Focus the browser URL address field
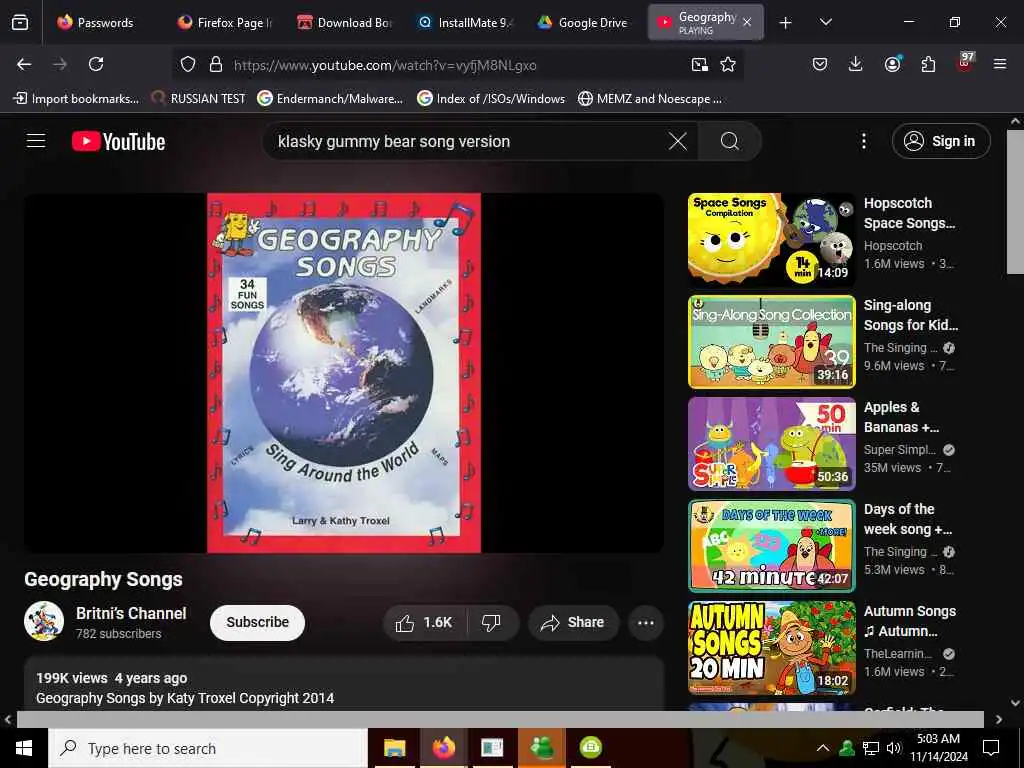The width and height of the screenshot is (1024, 768). [457, 65]
